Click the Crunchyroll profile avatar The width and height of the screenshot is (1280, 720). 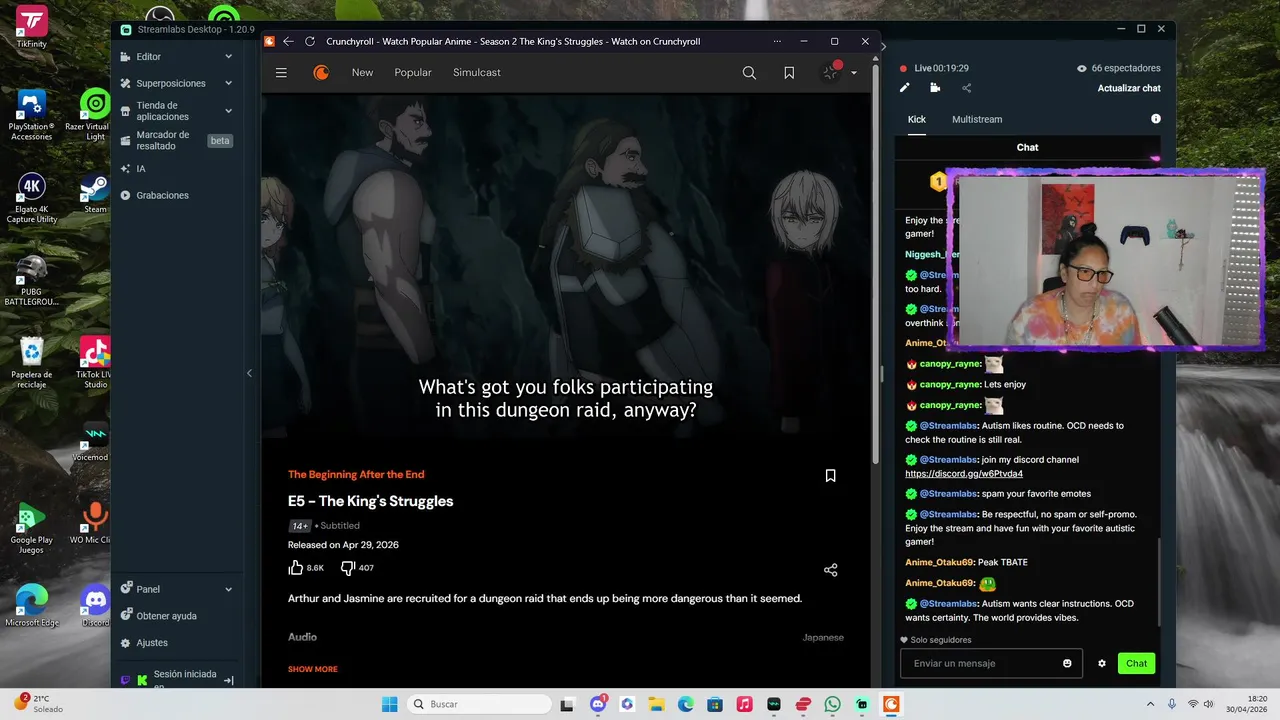point(831,72)
